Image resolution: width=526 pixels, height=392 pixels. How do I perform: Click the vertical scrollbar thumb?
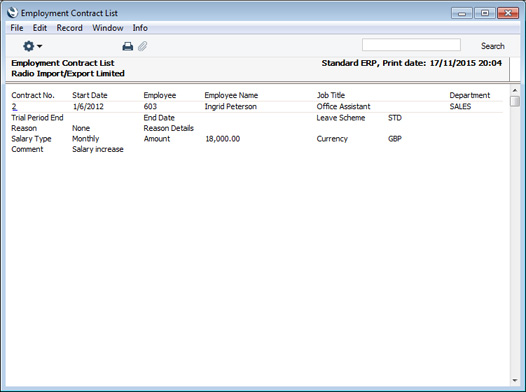(x=515, y=101)
